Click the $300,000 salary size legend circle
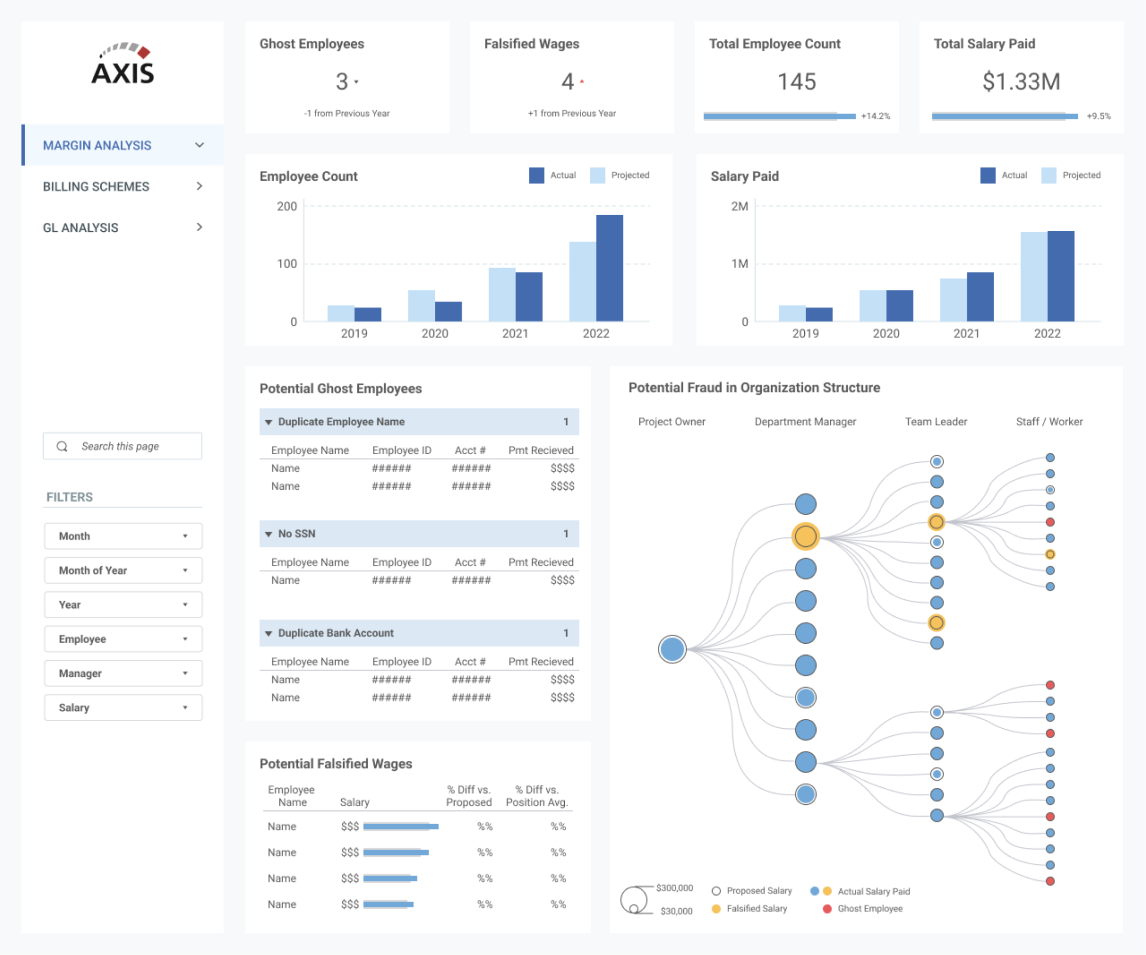 point(634,899)
